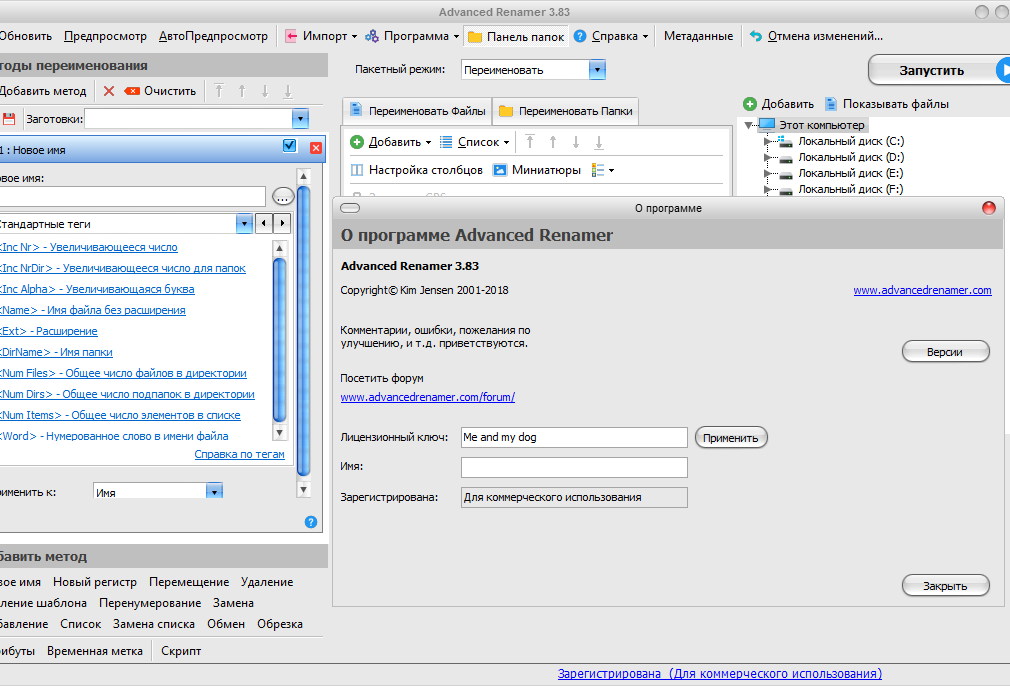Delete selected method with red X icon

click(x=109, y=91)
